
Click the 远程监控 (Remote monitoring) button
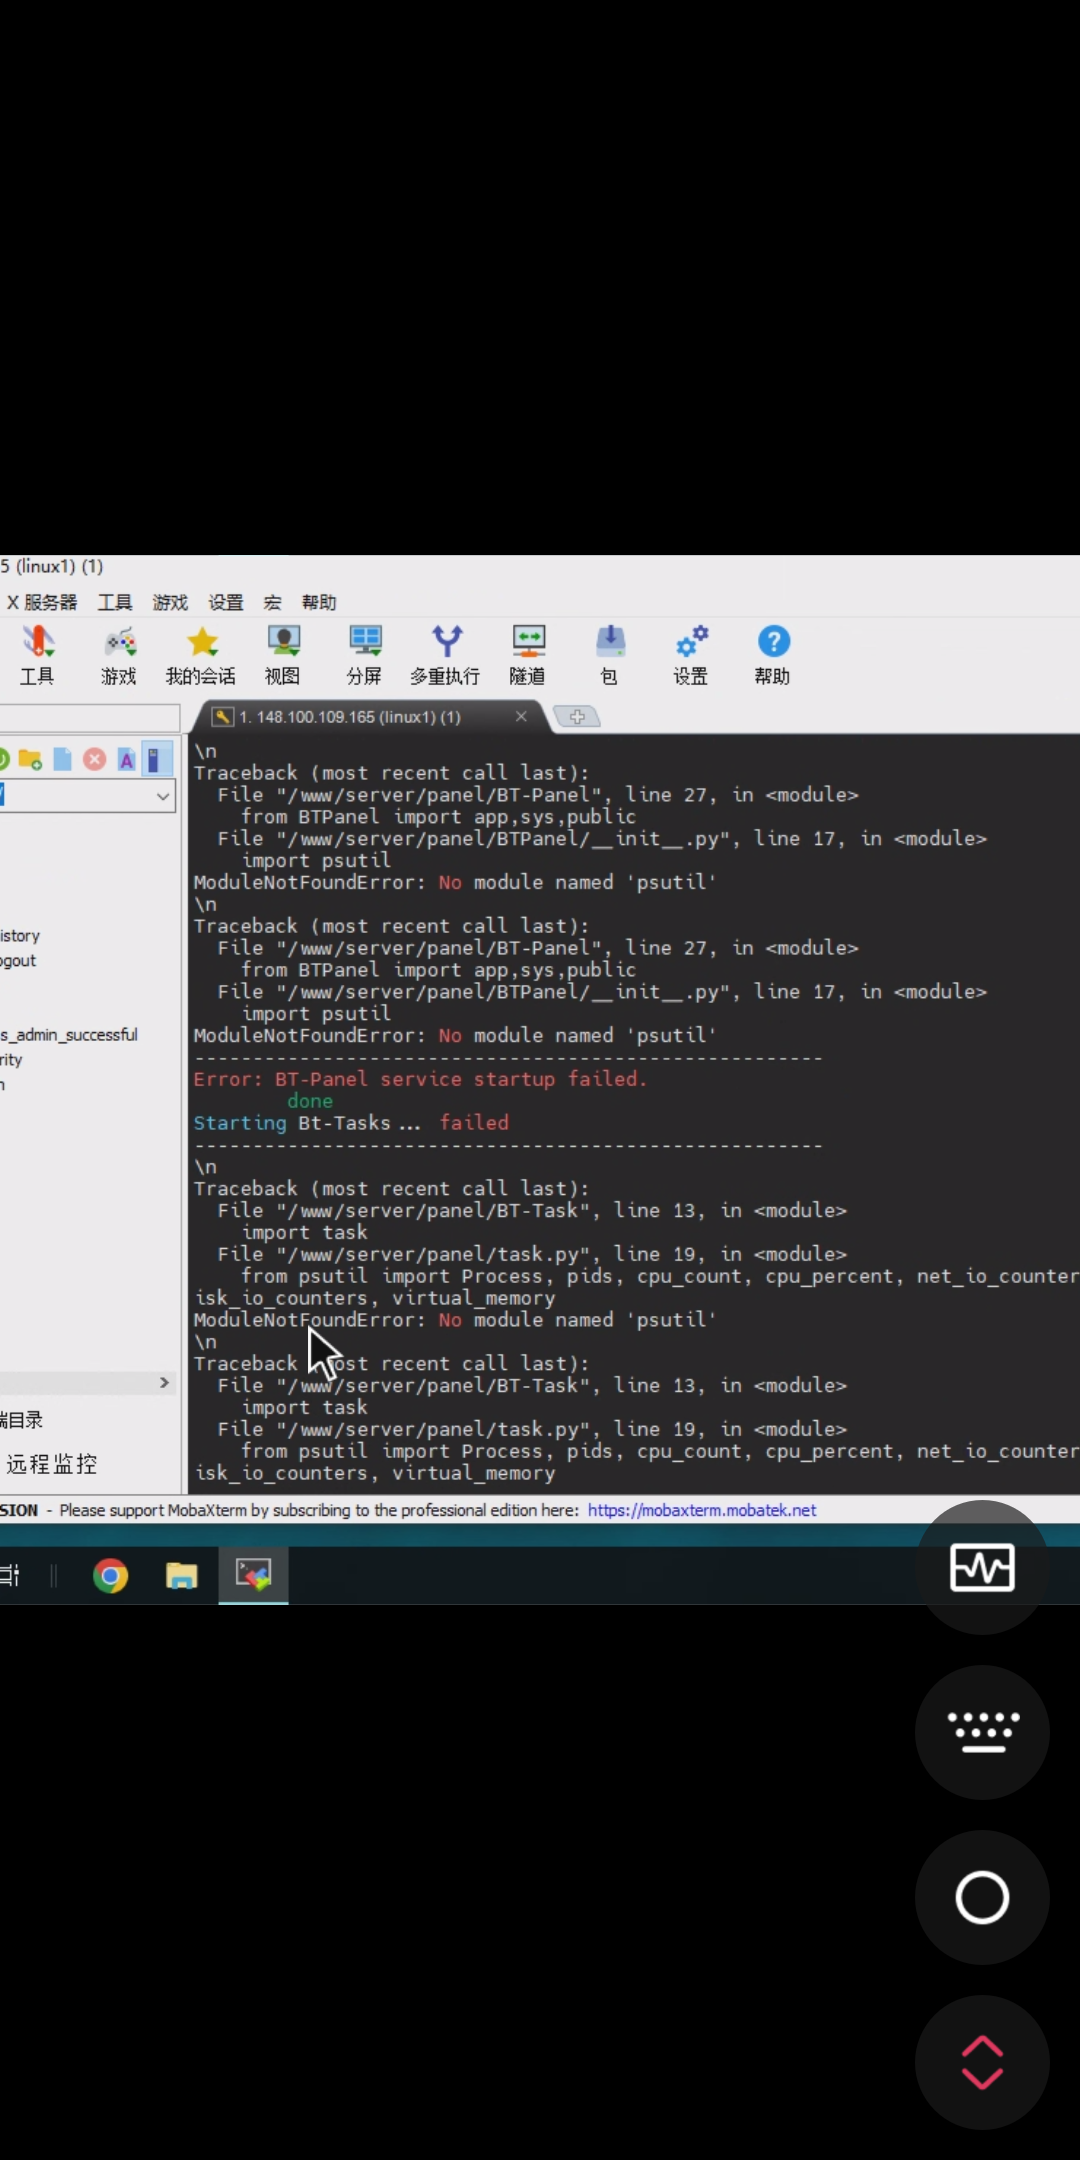point(52,1464)
